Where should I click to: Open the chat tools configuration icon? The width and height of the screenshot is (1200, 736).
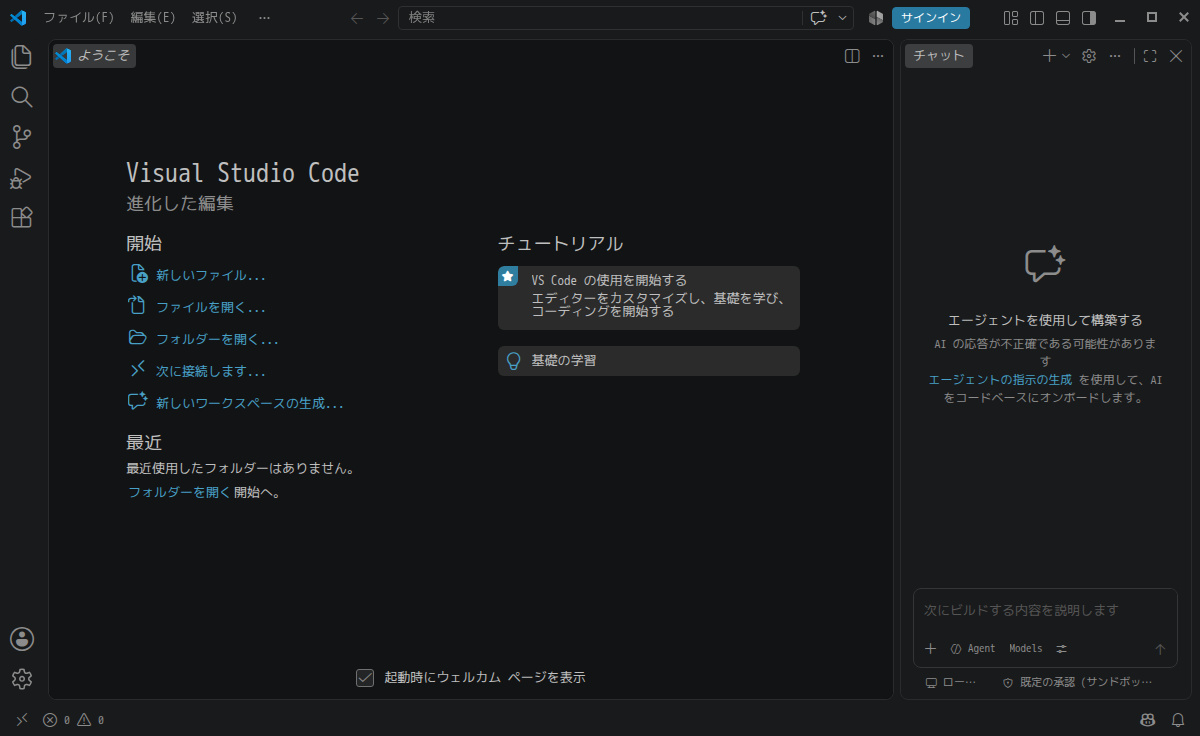[1062, 649]
